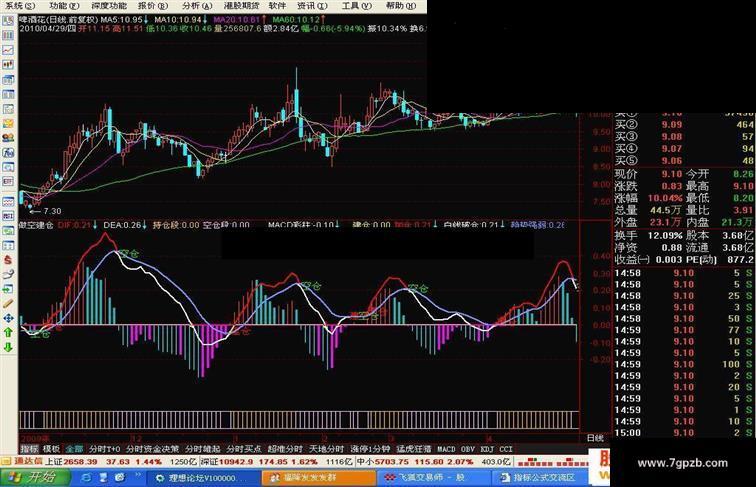This screenshot has height=487, width=756.
Task: Click the two-people users icon in sidebar
Action: [x=8, y=138]
